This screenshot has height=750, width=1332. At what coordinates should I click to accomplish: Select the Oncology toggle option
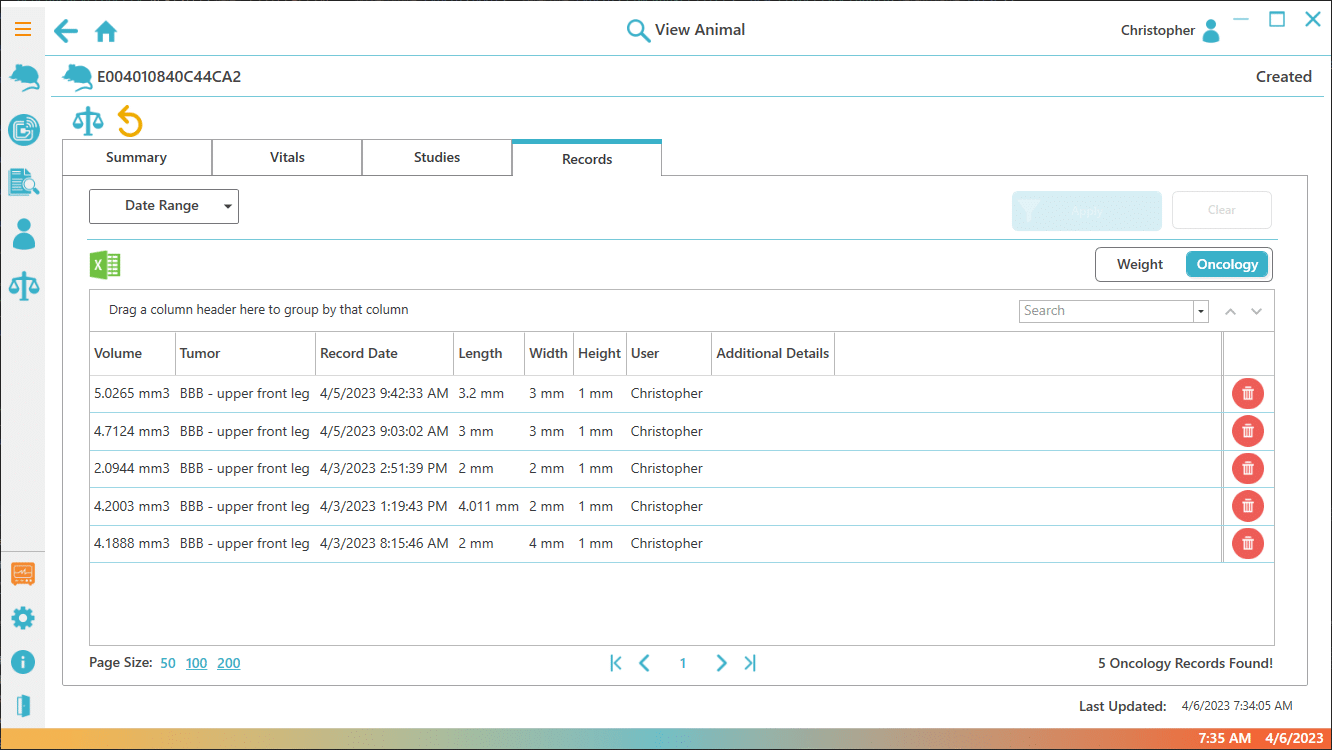coord(1227,265)
